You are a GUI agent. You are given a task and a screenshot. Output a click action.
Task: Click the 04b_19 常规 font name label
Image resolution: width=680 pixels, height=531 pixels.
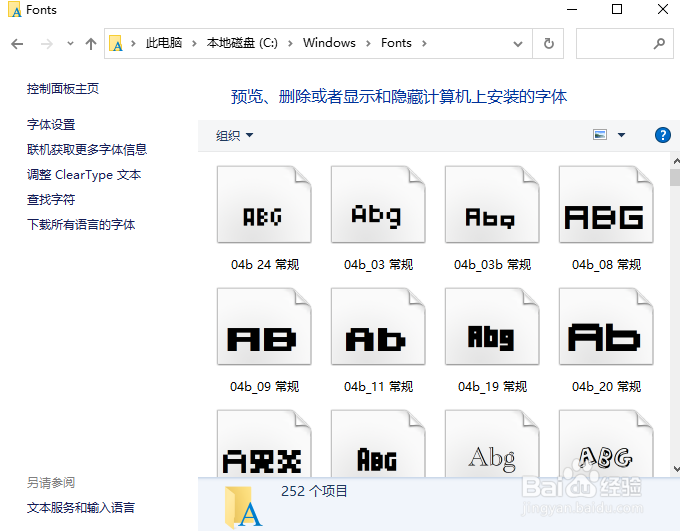pyautogui.click(x=492, y=386)
